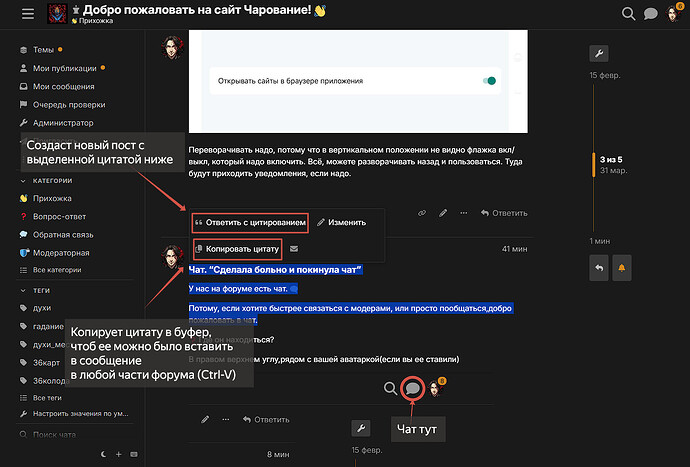
Task: Click the notification bell button in timeline
Action: pos(621,268)
